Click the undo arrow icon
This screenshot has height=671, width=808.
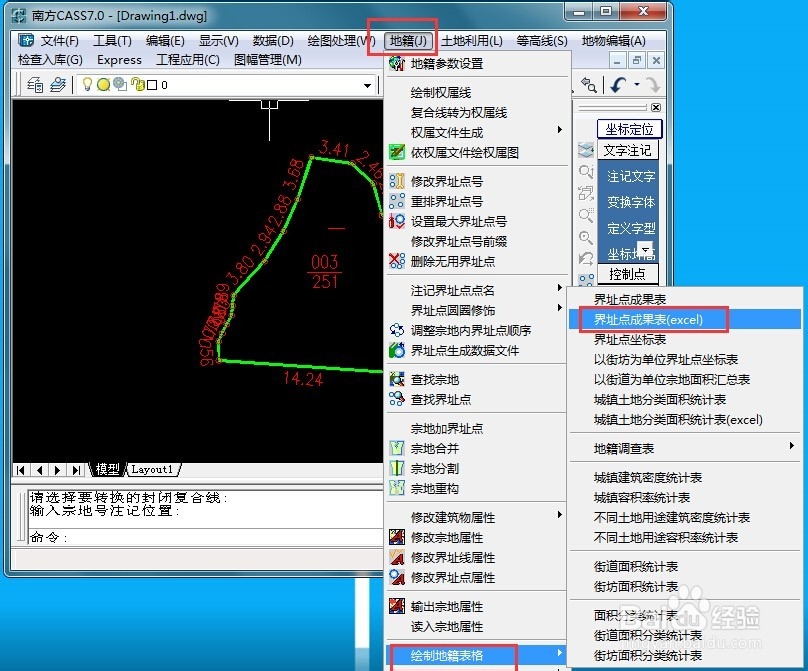(618, 85)
